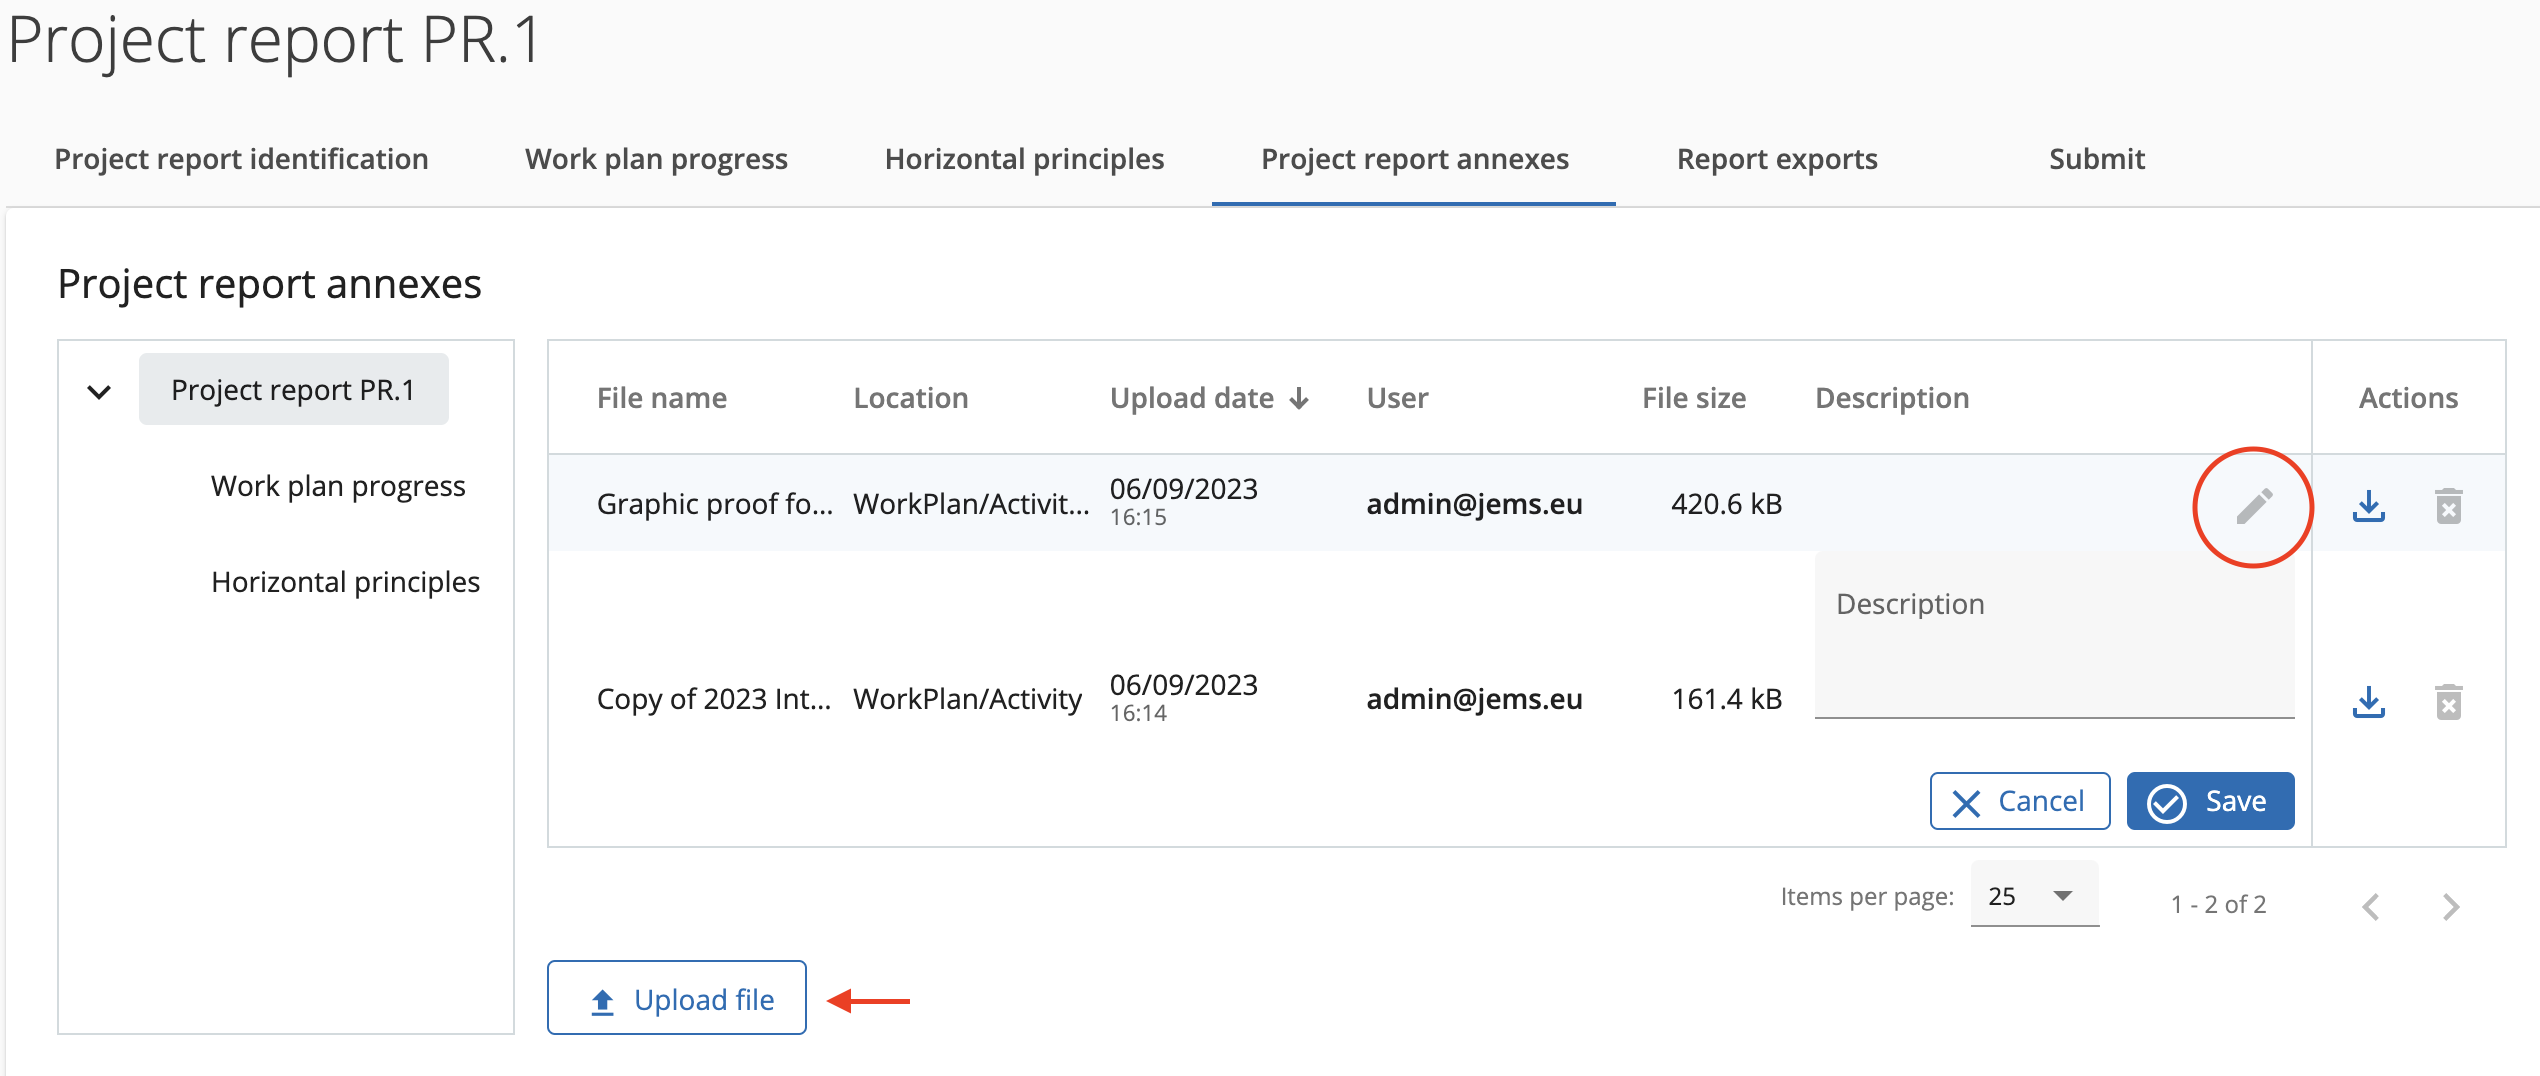The width and height of the screenshot is (2540, 1076).
Task: Select Horizontal principles in tree
Action: coord(345,582)
